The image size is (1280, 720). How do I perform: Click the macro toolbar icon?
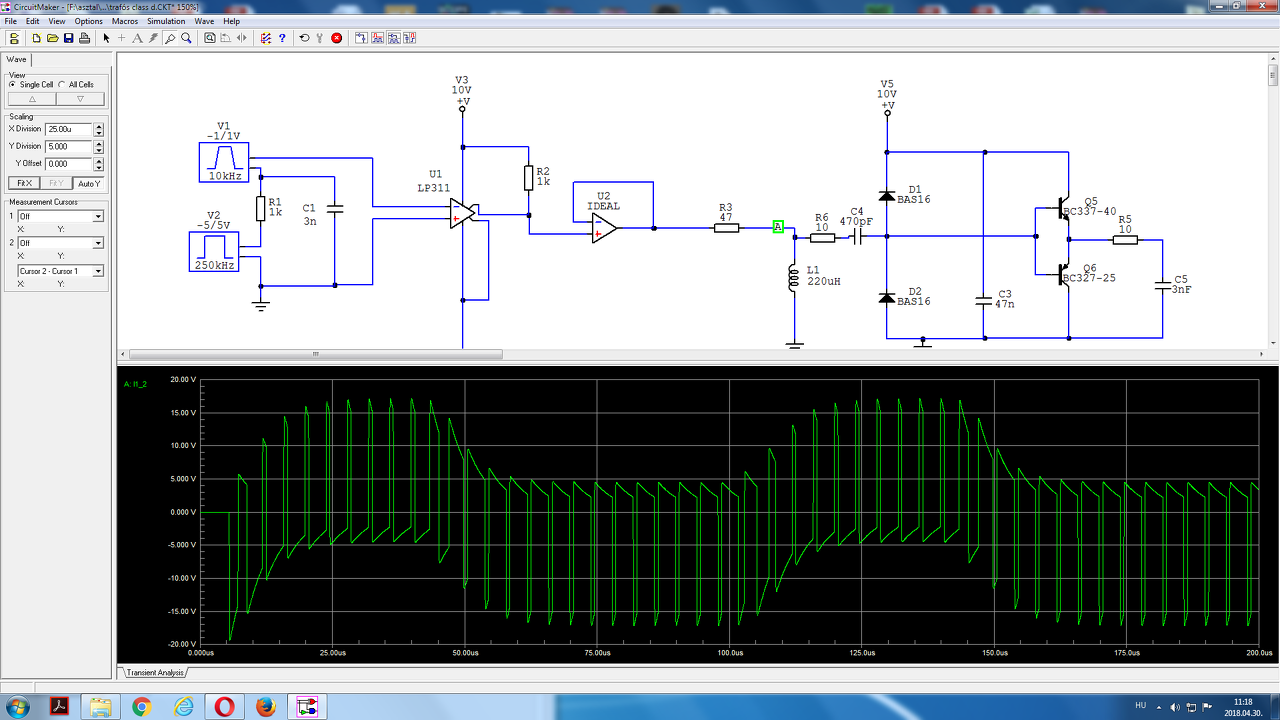[x=410, y=38]
